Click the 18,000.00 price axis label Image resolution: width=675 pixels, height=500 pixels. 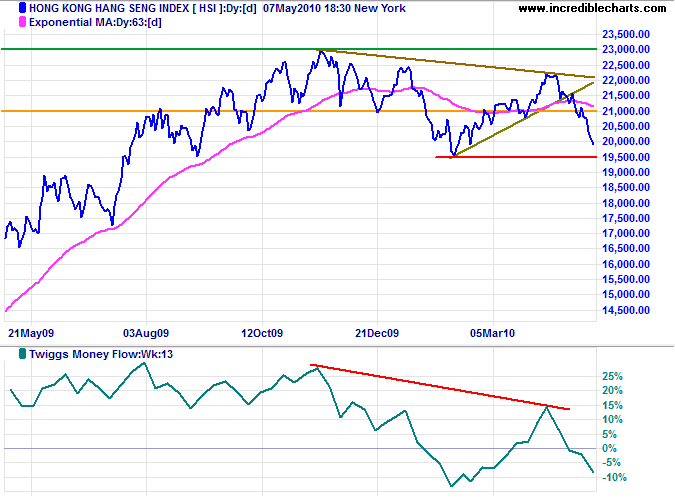click(x=625, y=202)
